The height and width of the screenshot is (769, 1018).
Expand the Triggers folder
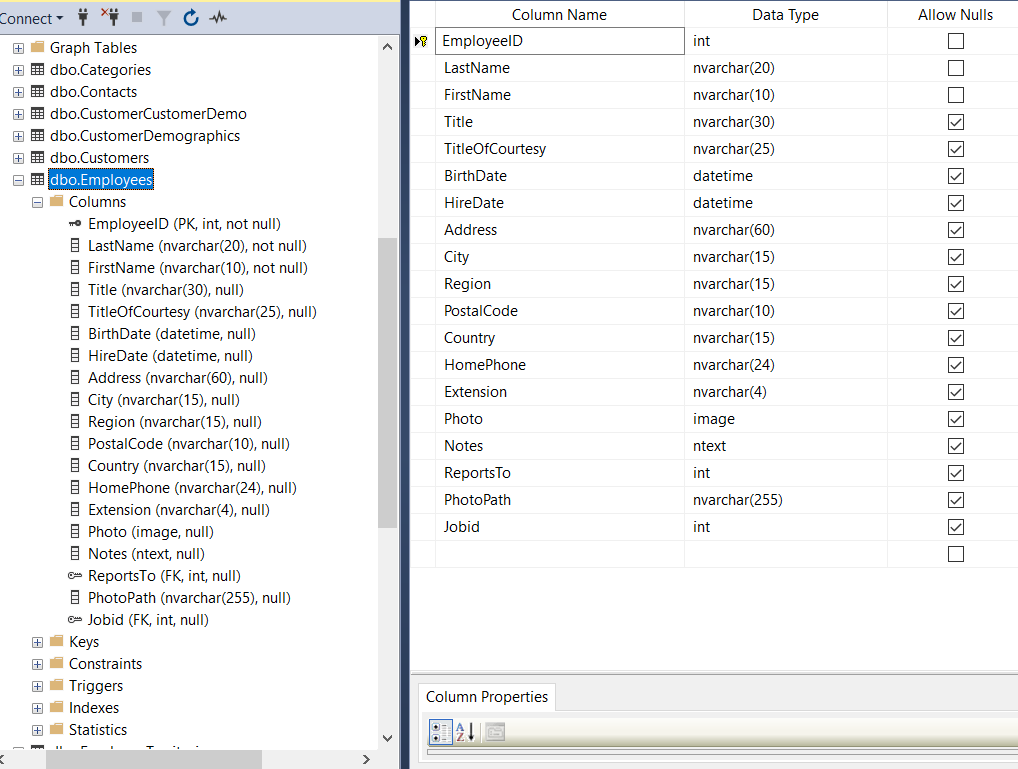pos(38,687)
